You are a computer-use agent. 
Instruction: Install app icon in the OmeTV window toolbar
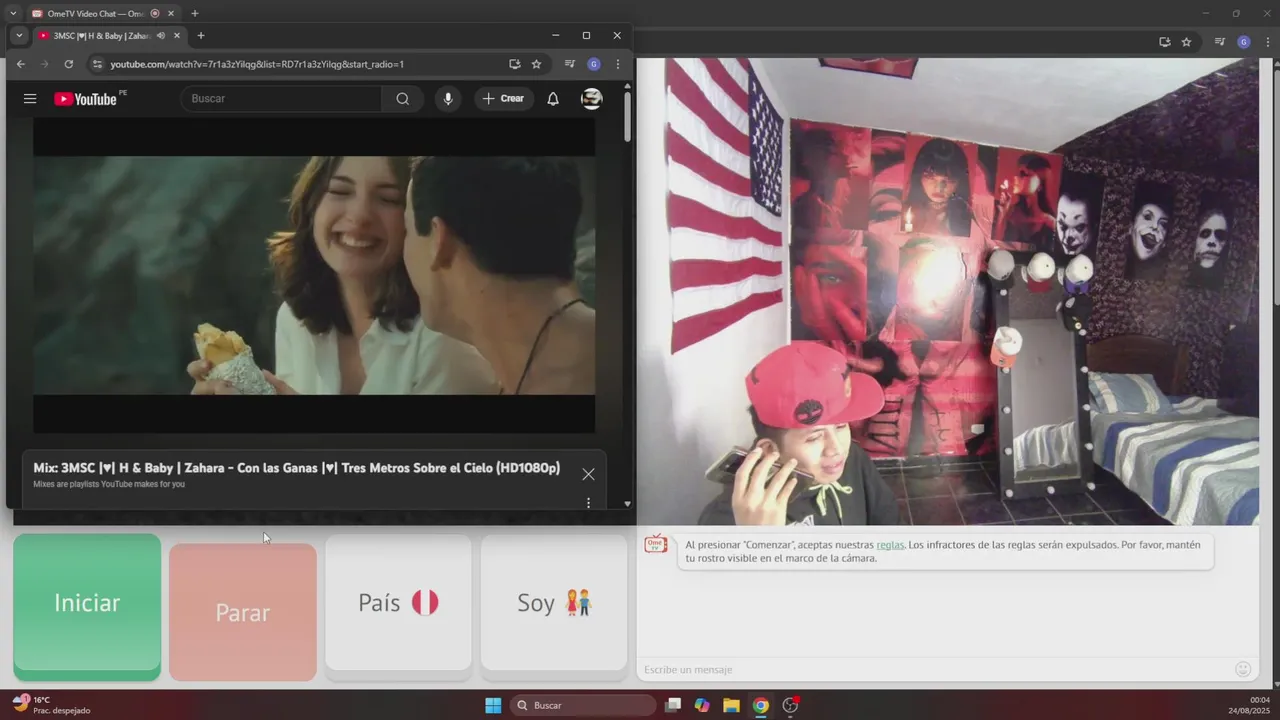1164,42
